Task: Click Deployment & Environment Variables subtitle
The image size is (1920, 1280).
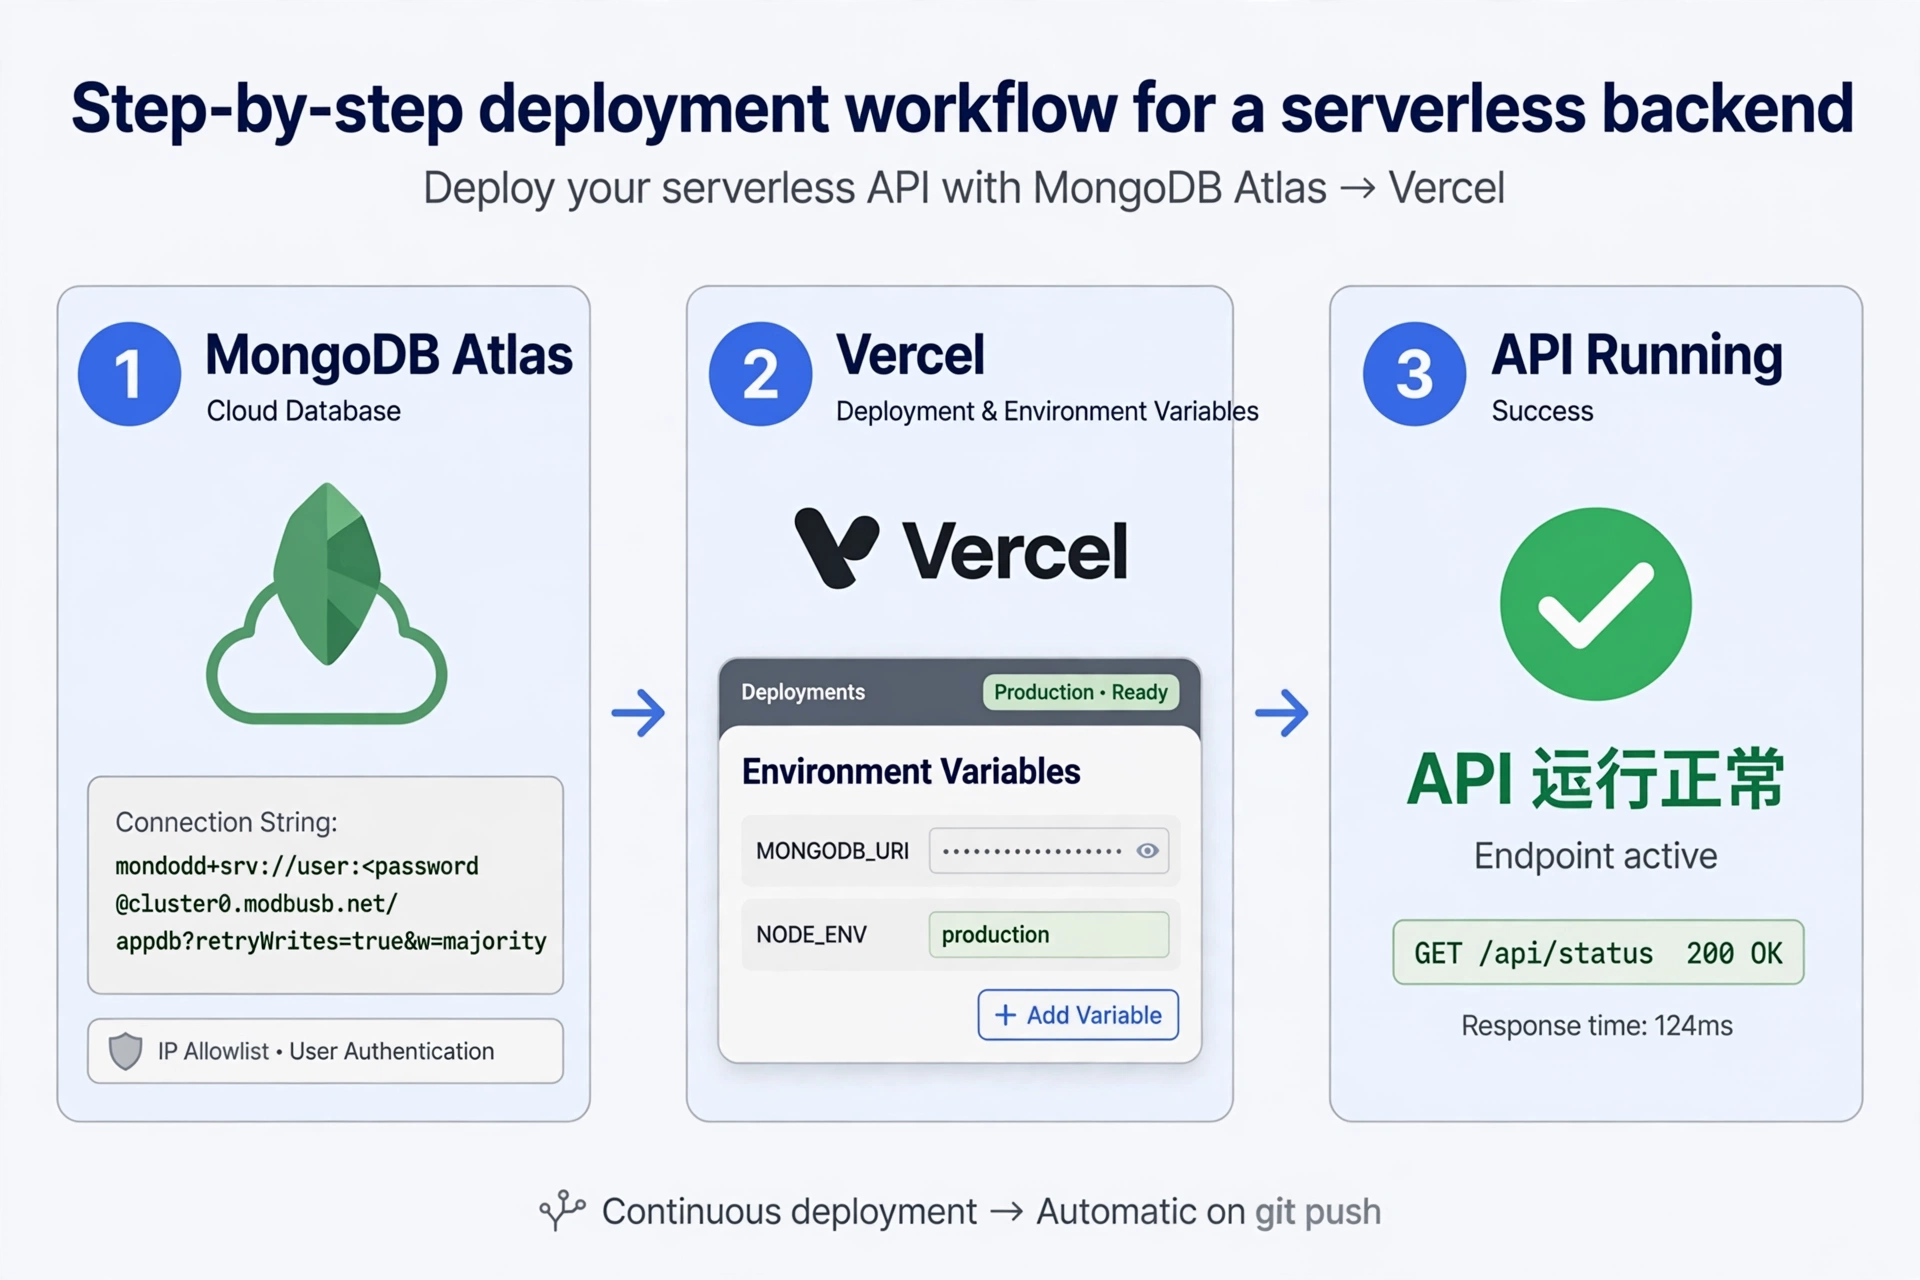Action: click(x=1047, y=411)
